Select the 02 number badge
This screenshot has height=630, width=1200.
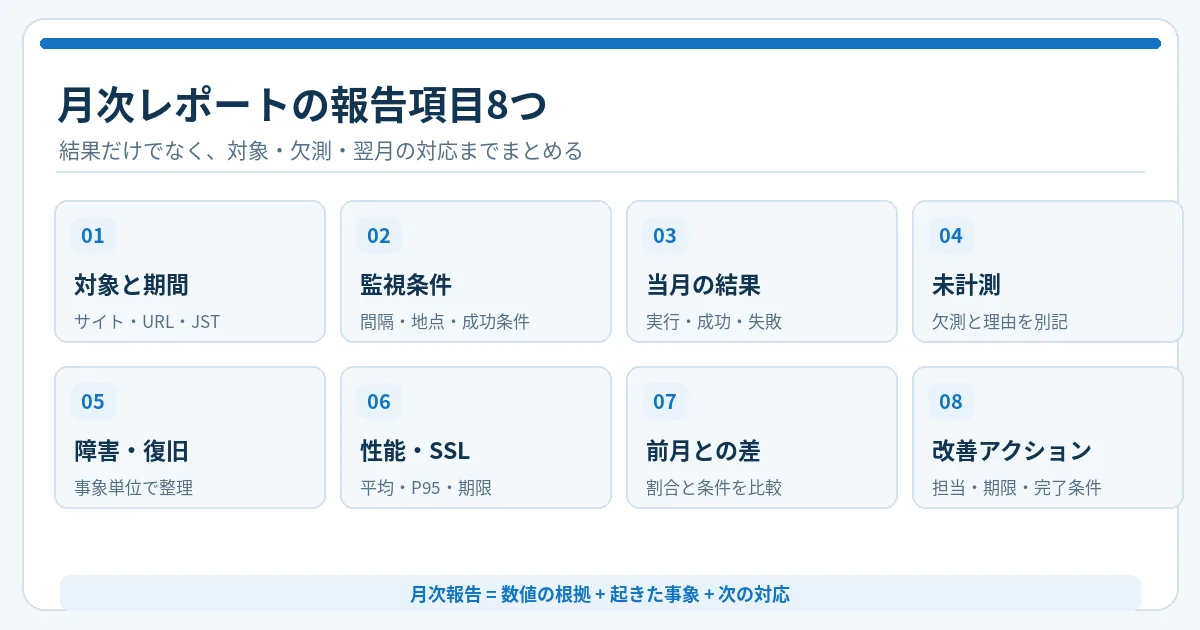(x=379, y=236)
